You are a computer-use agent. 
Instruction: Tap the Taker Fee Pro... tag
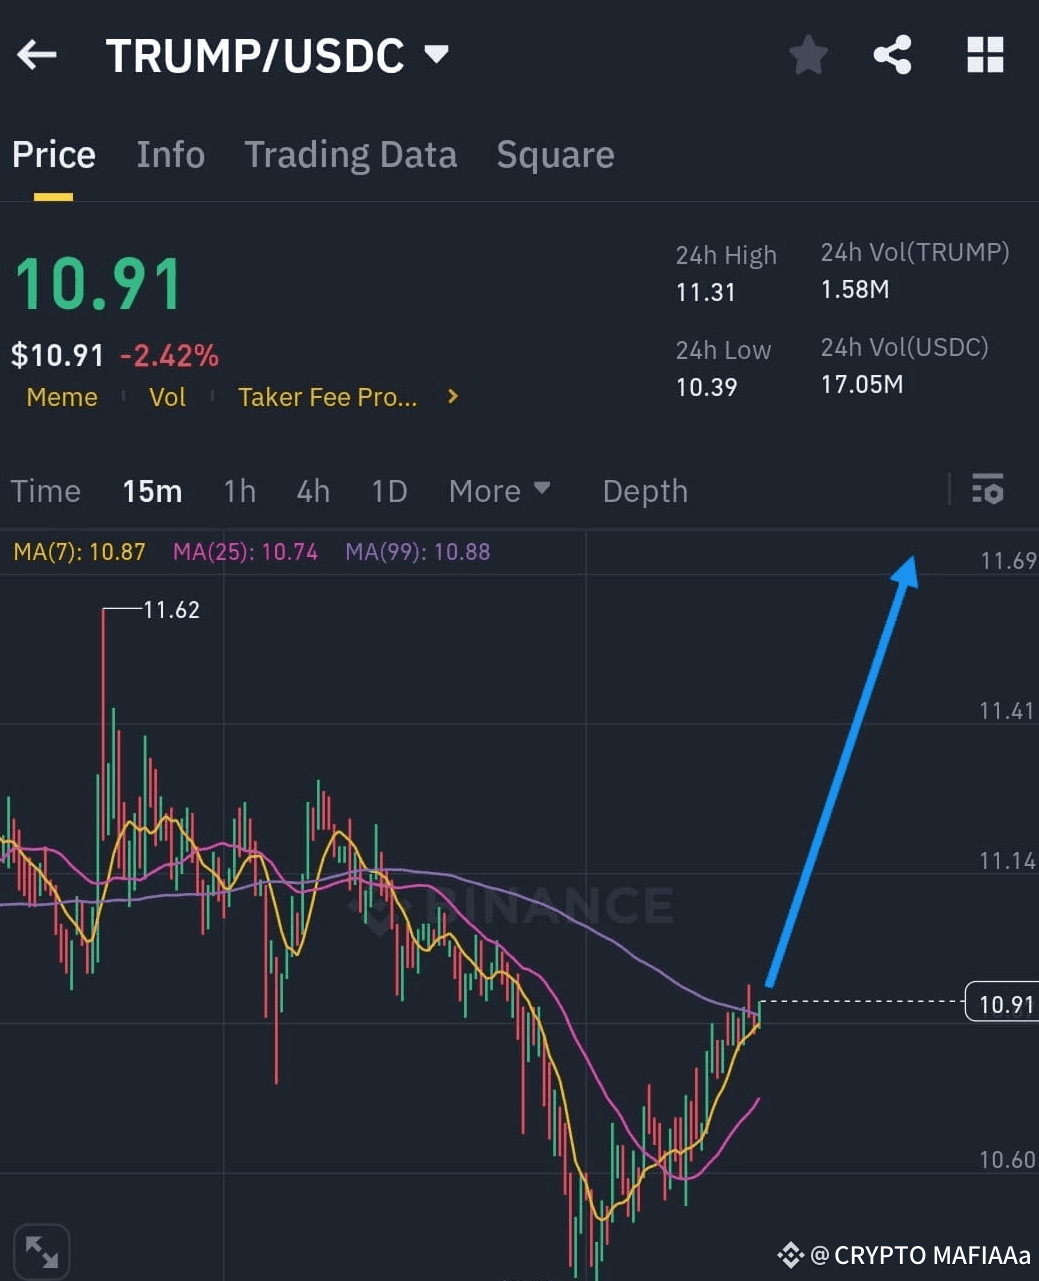pos(328,397)
